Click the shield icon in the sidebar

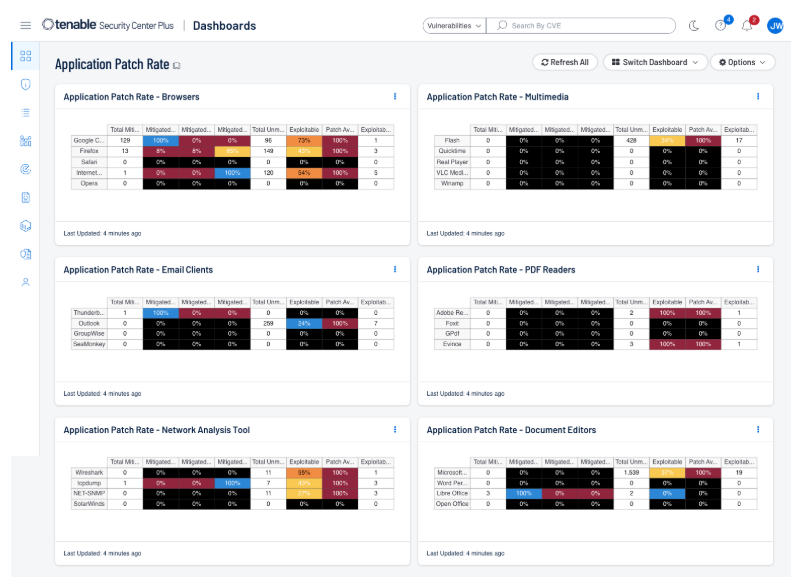(x=25, y=85)
